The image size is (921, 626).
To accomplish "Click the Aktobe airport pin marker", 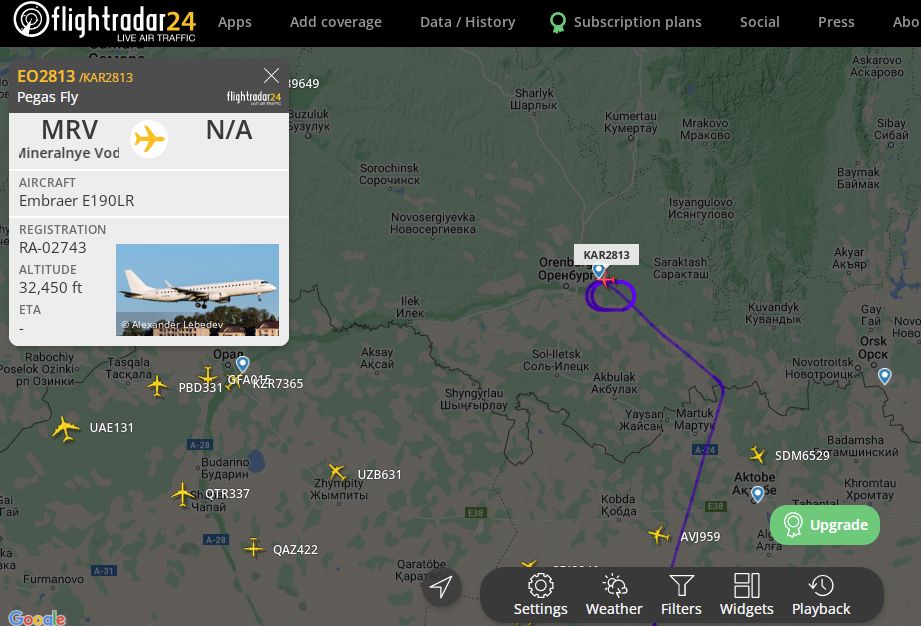I will coord(758,494).
